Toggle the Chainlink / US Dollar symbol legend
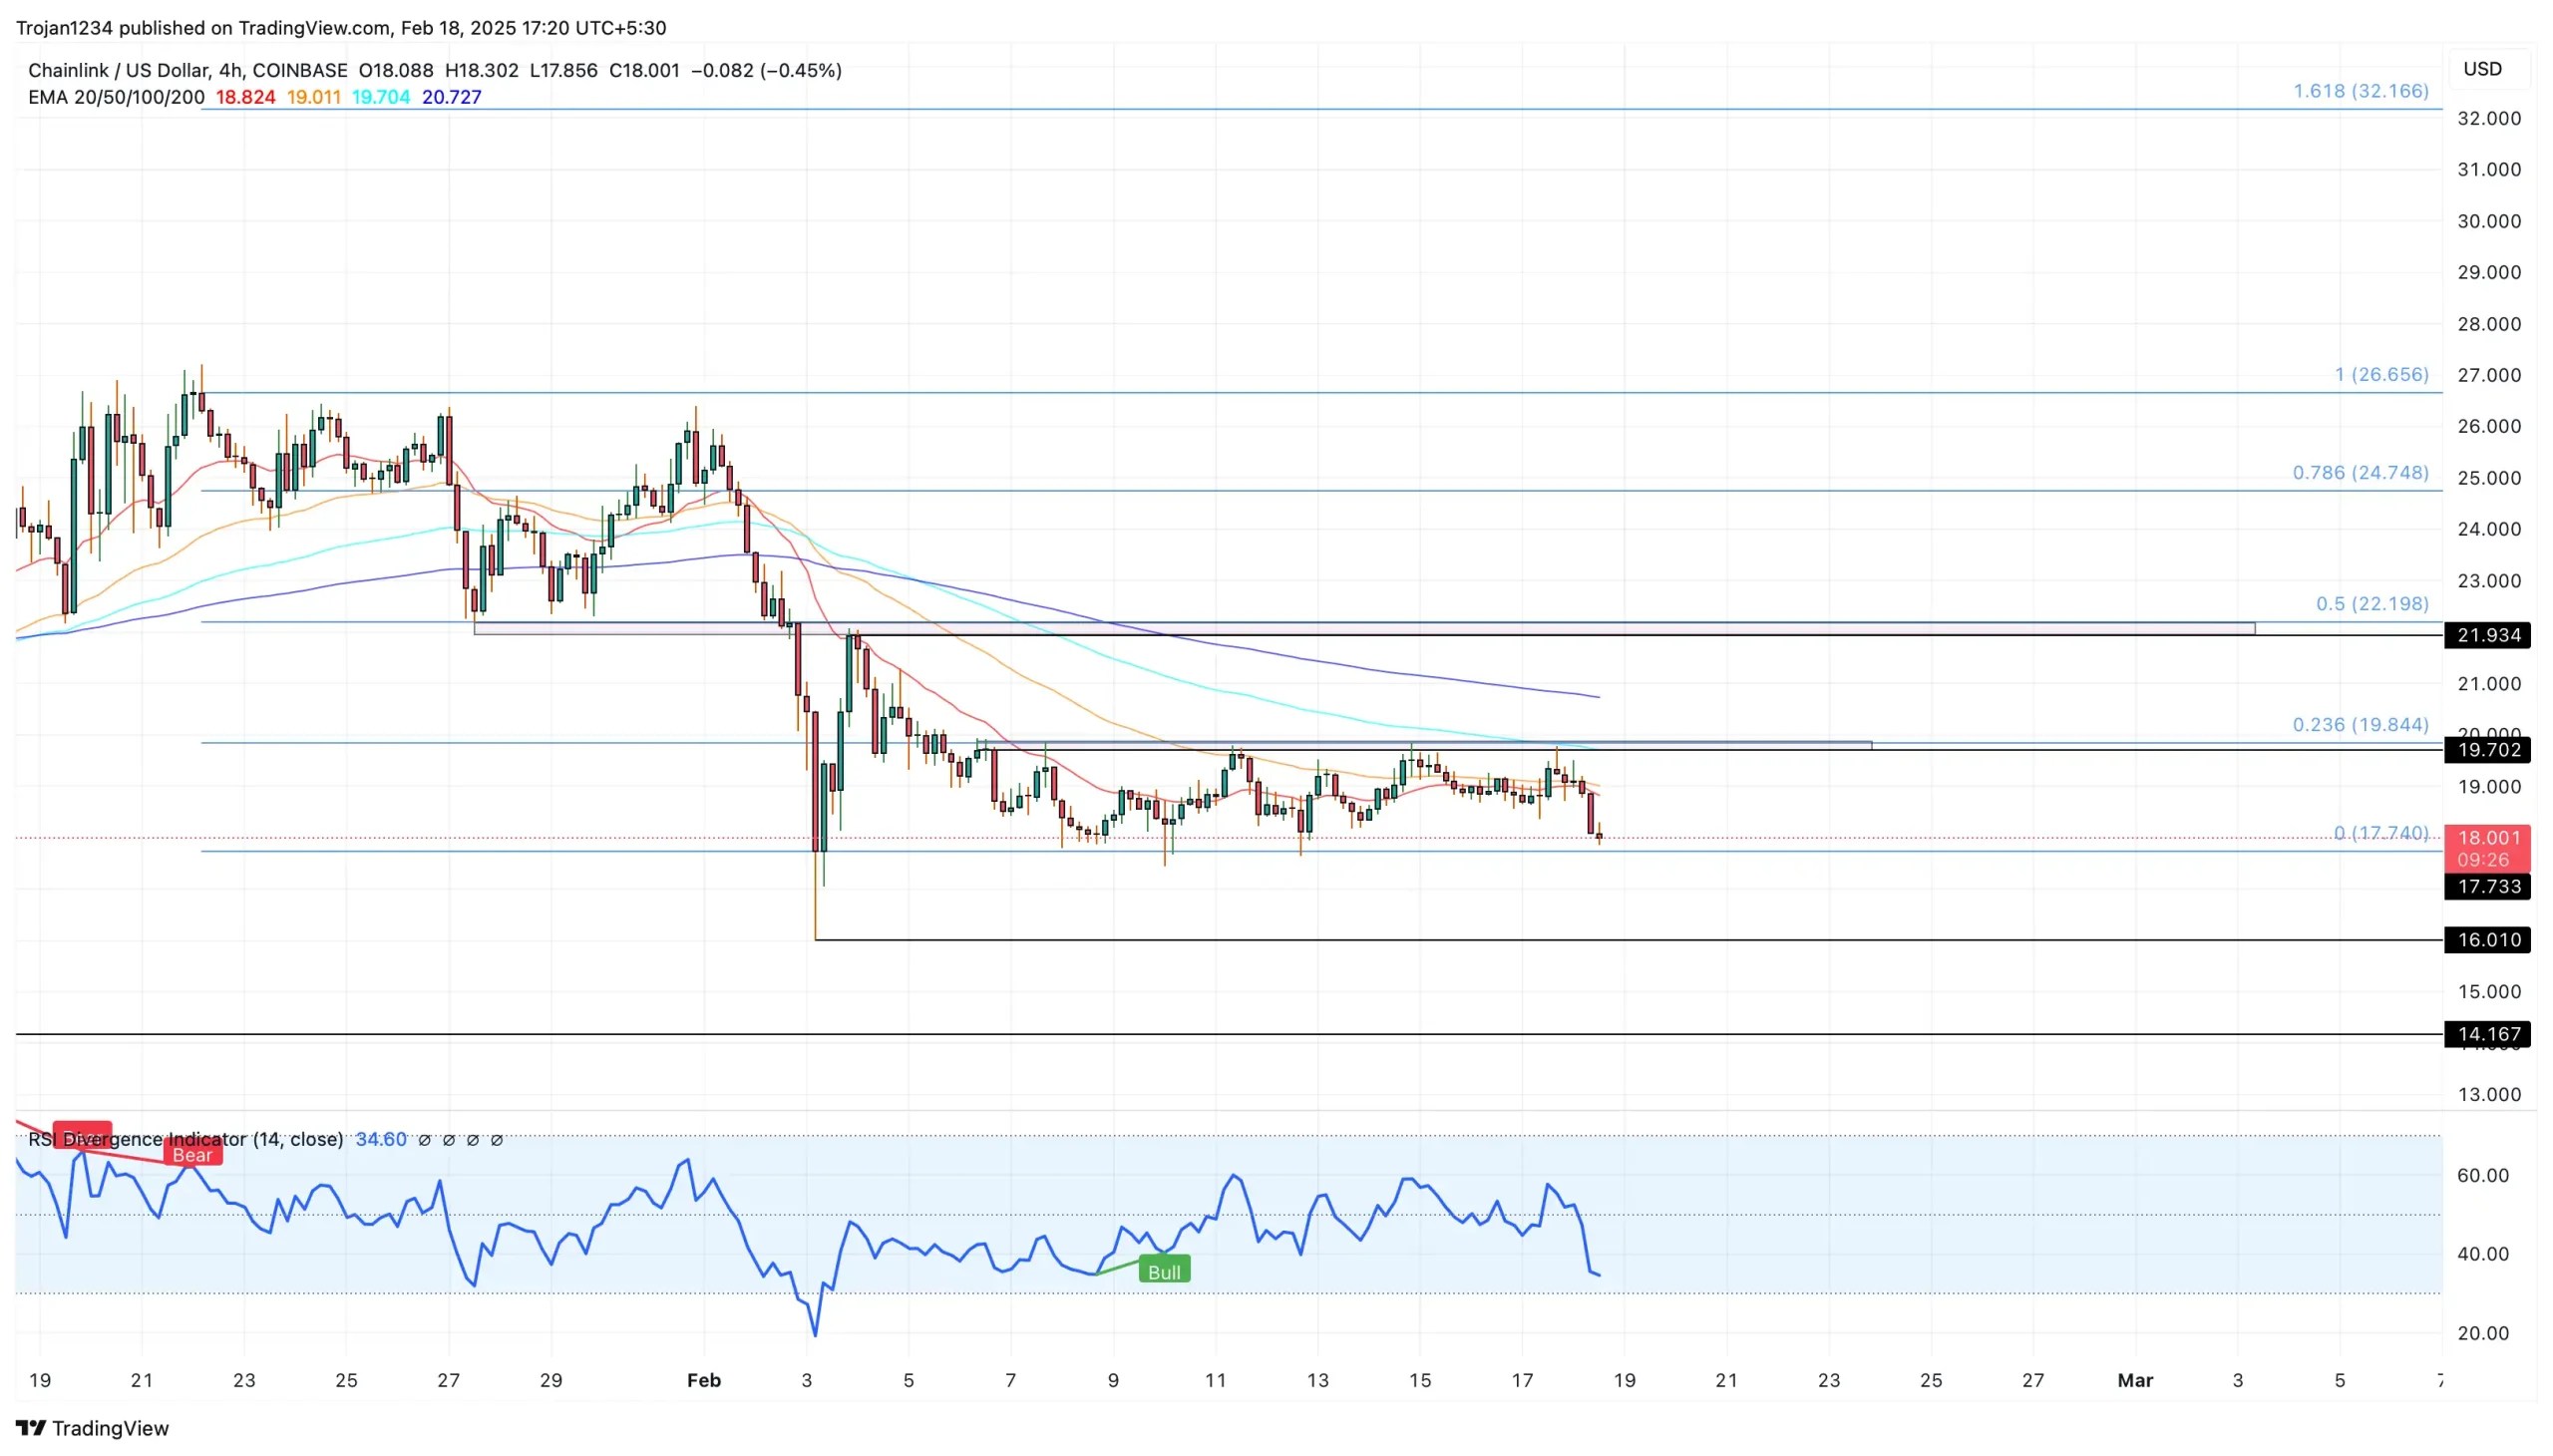Image resolution: width=2553 pixels, height=1456 pixels. point(120,71)
